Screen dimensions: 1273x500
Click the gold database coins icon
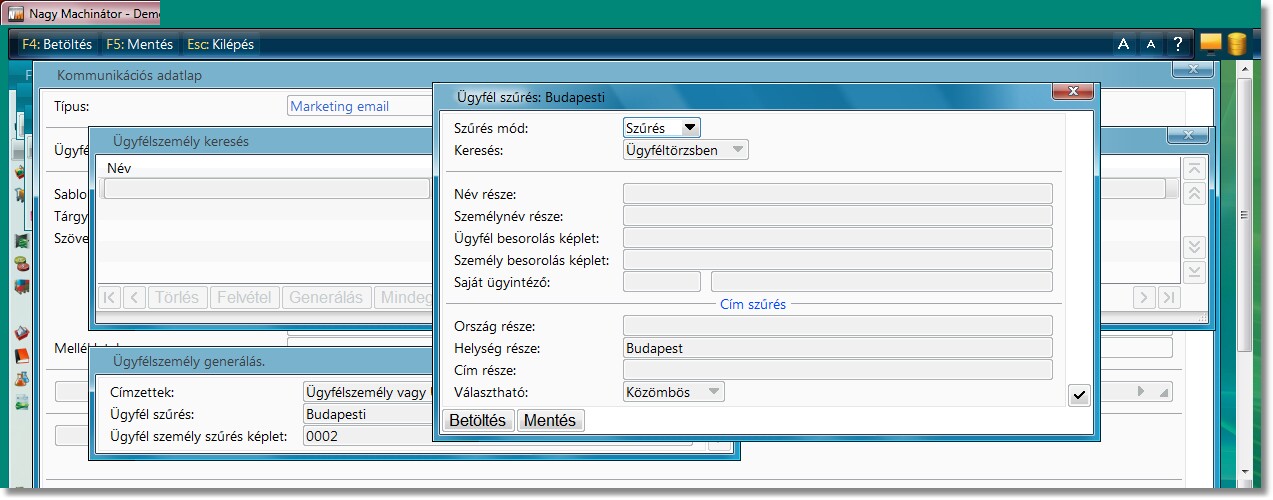click(x=1237, y=43)
